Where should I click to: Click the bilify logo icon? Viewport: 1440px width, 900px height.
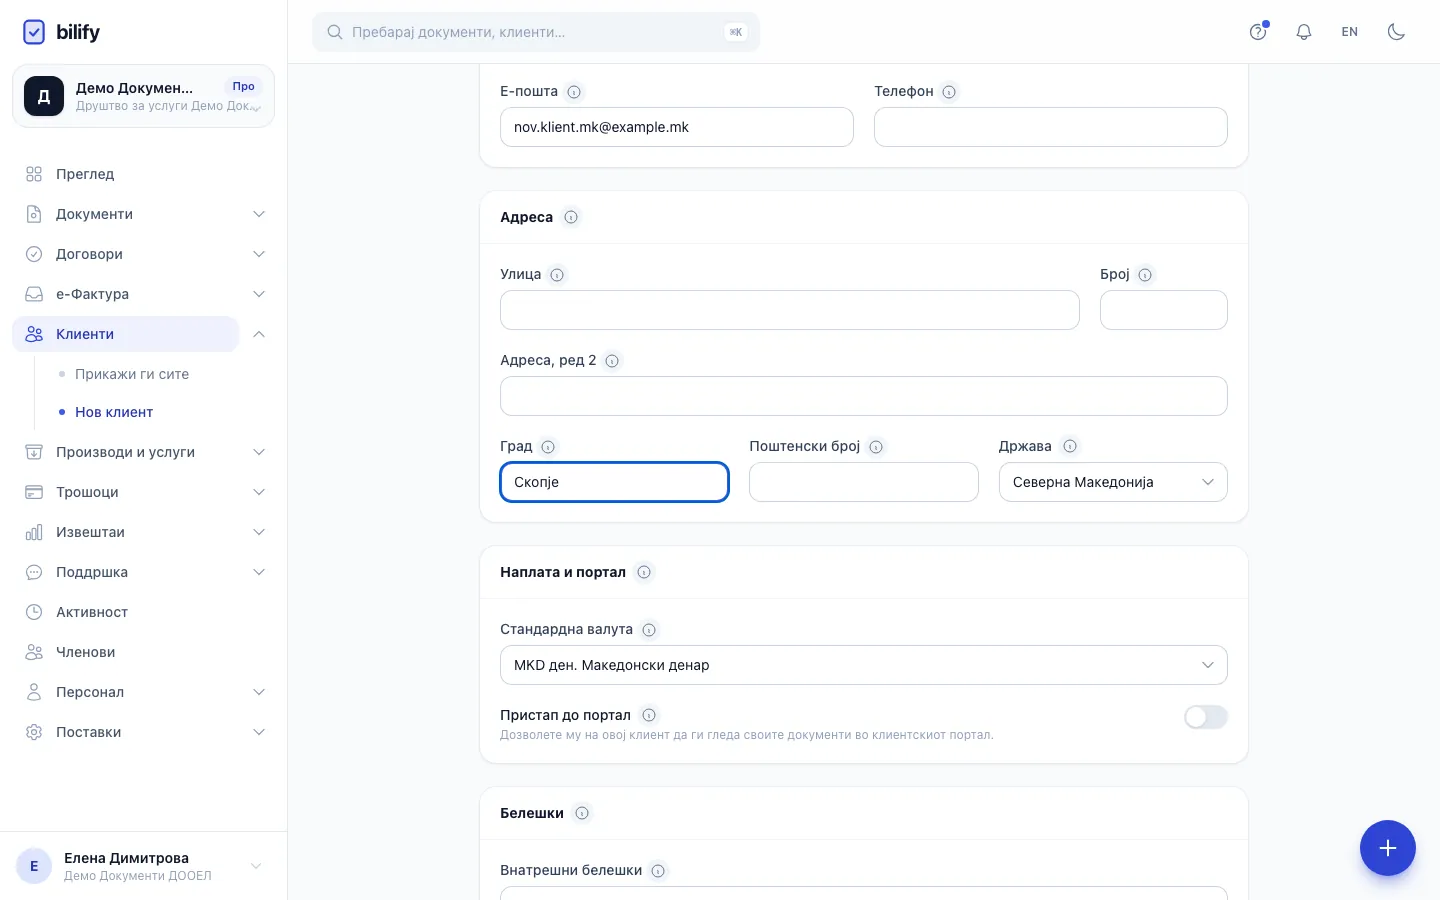tap(34, 32)
